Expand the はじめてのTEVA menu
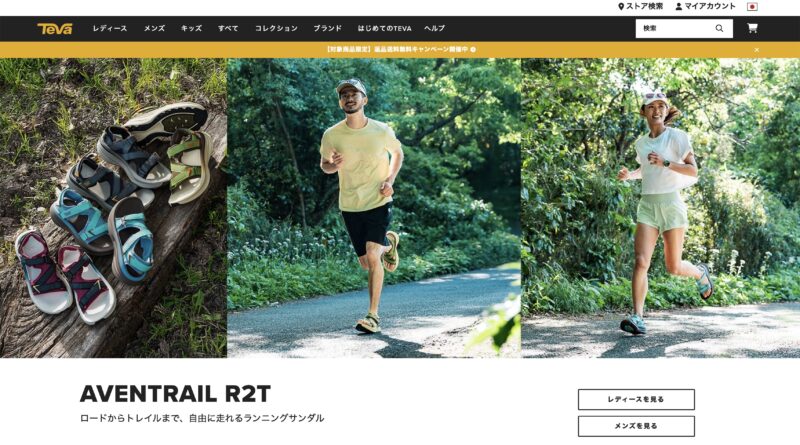 click(x=384, y=29)
